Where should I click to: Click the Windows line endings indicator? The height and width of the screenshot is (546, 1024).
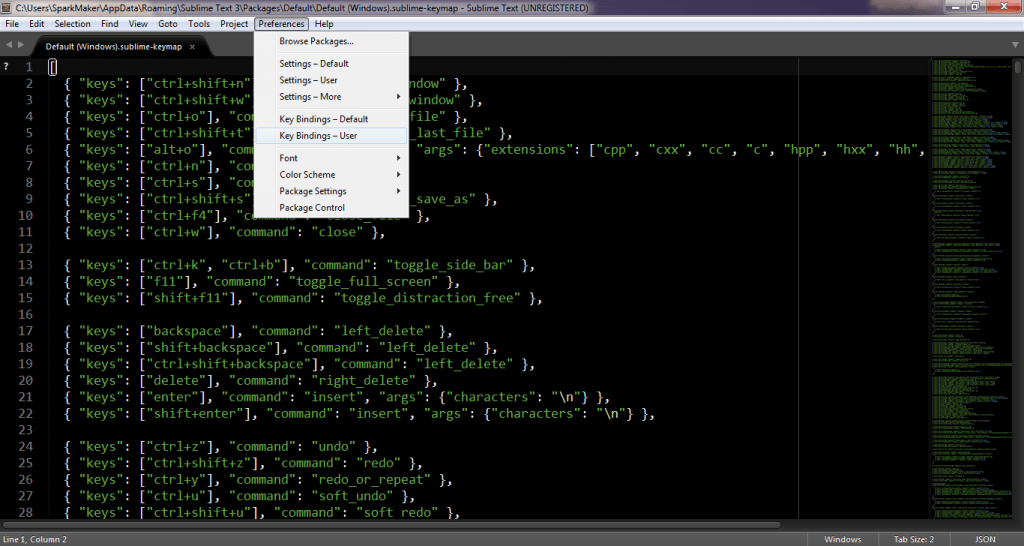pyautogui.click(x=843, y=539)
